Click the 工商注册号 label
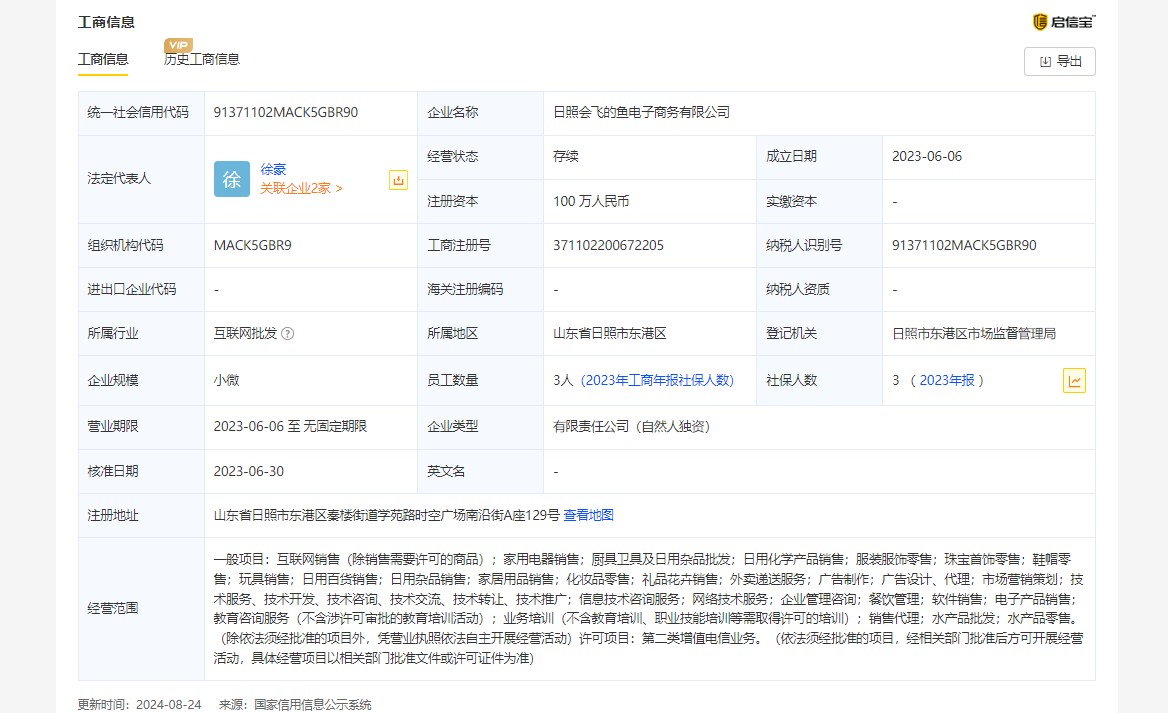The height and width of the screenshot is (713, 1168). point(459,245)
